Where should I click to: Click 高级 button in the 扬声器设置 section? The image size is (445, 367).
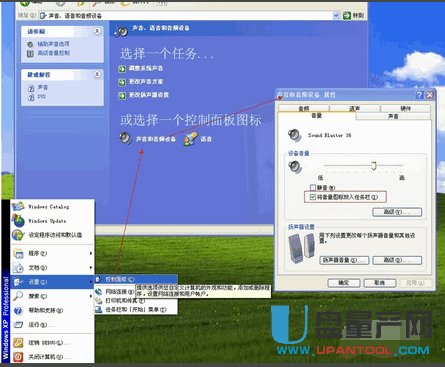pos(397,260)
